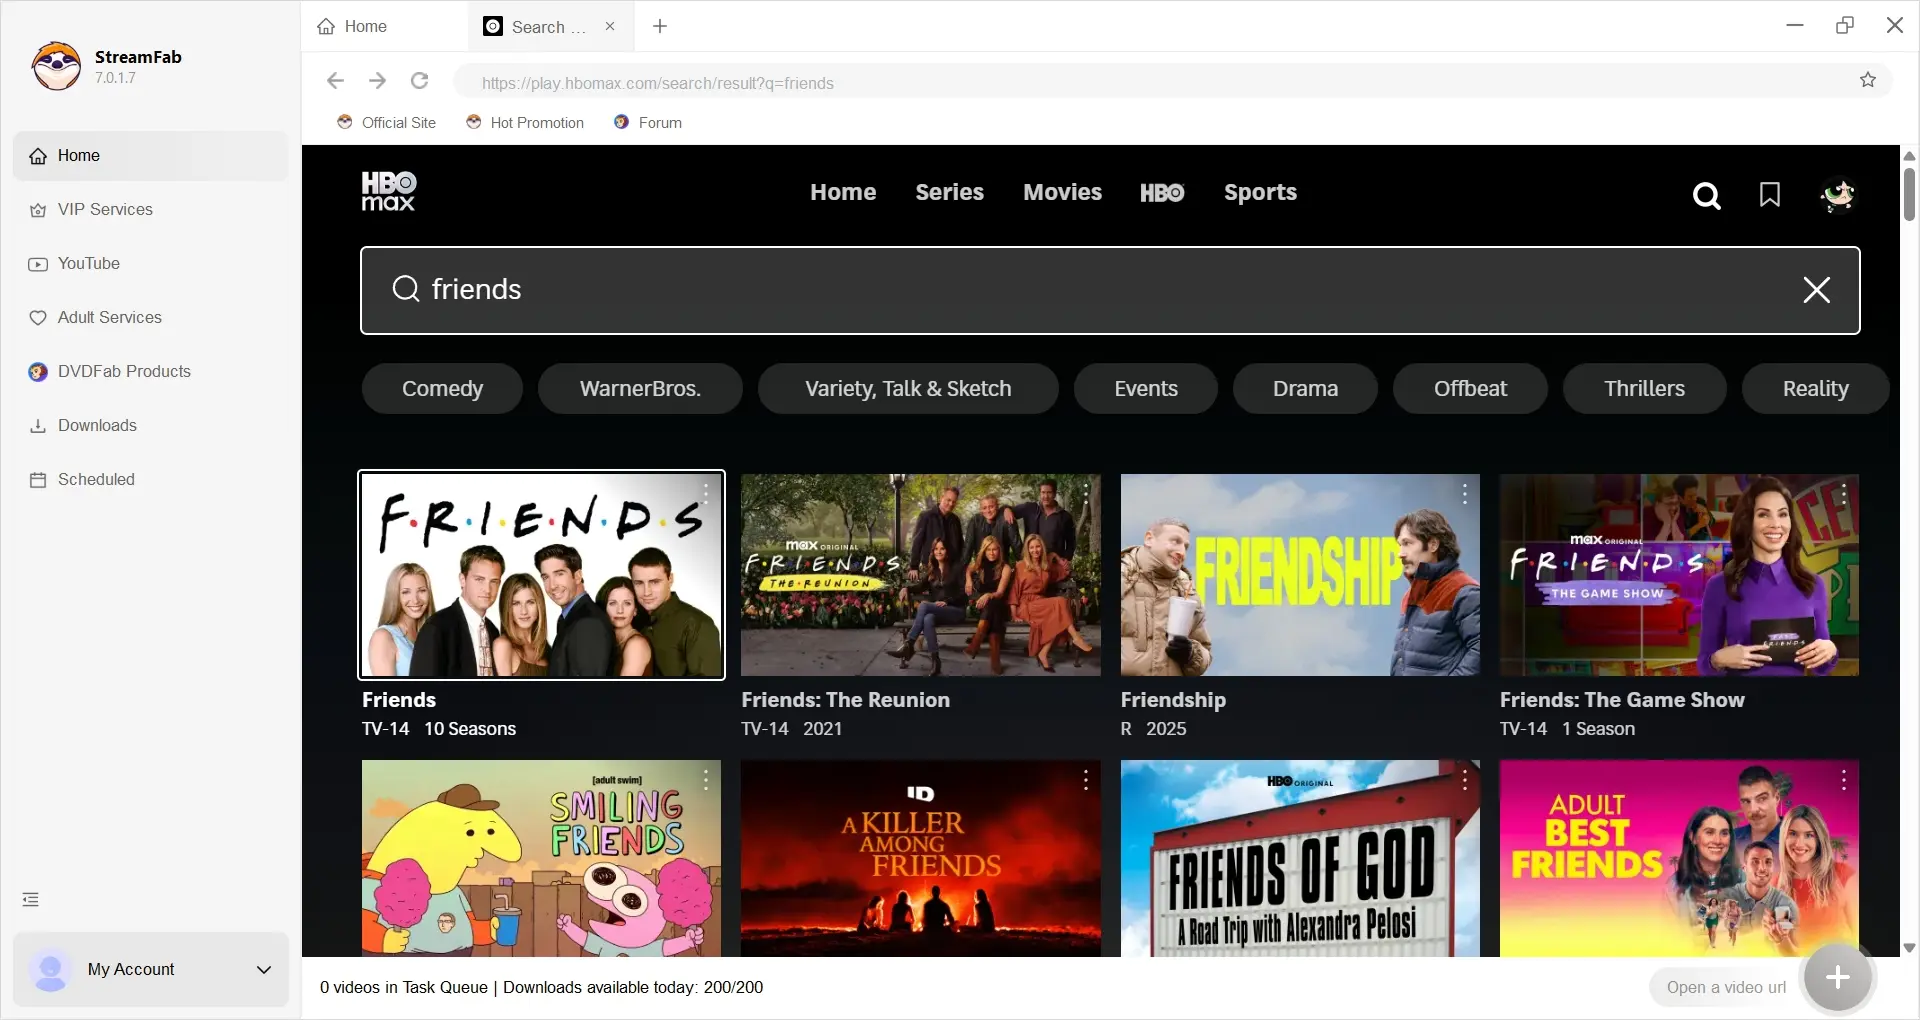
Task: Click the round plus button near Open a video url
Action: [x=1838, y=978]
